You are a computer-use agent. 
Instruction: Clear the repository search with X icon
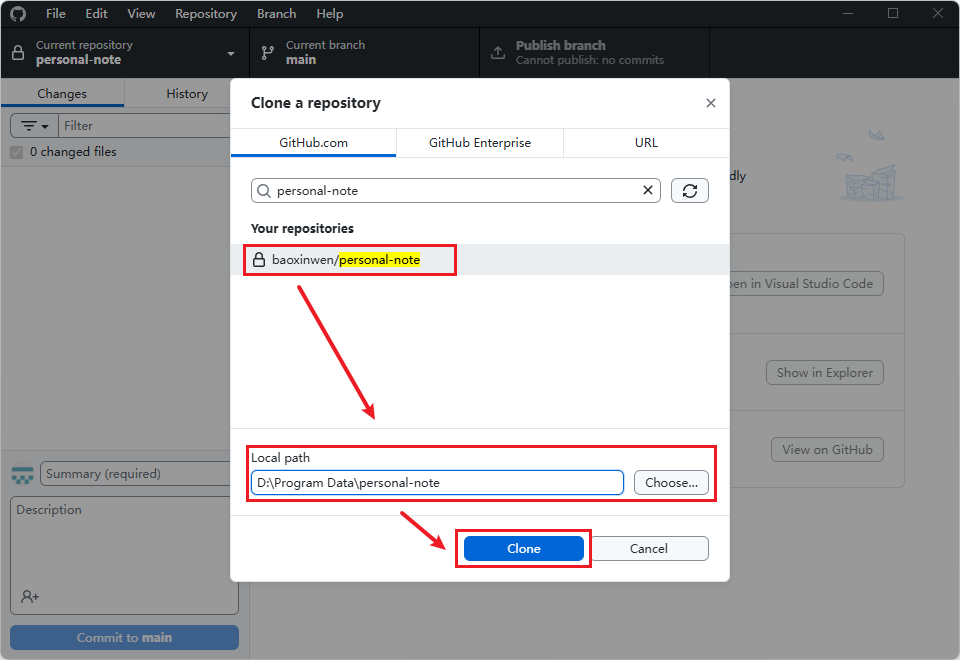[x=648, y=191]
